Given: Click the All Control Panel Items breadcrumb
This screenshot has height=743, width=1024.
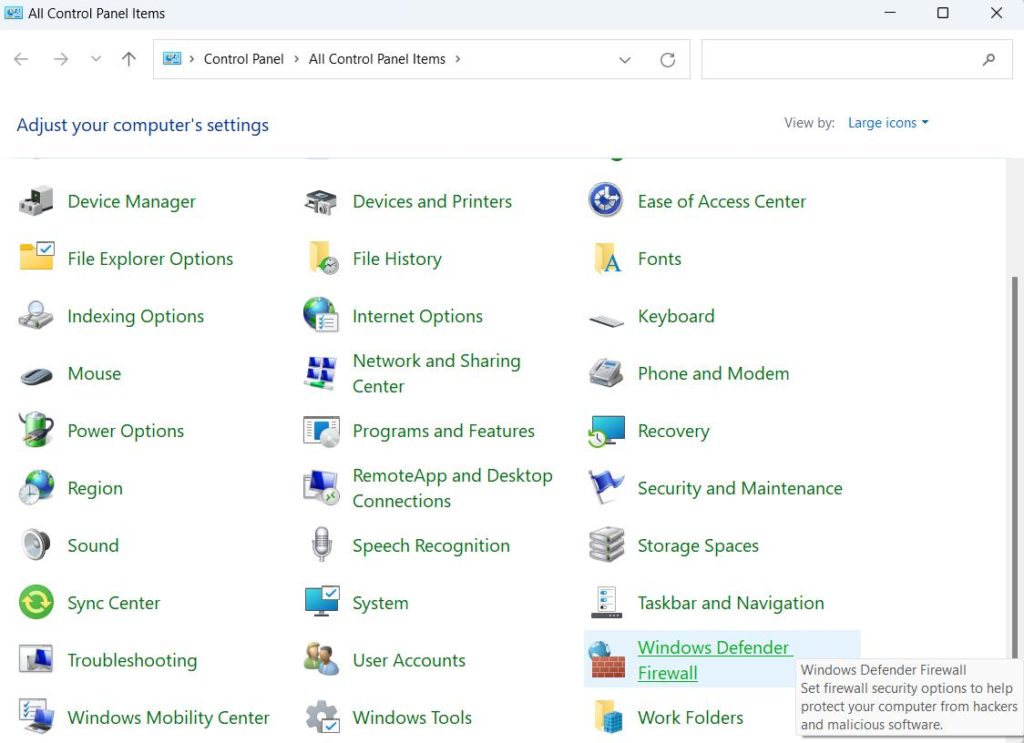Looking at the screenshot, I should (x=377, y=59).
